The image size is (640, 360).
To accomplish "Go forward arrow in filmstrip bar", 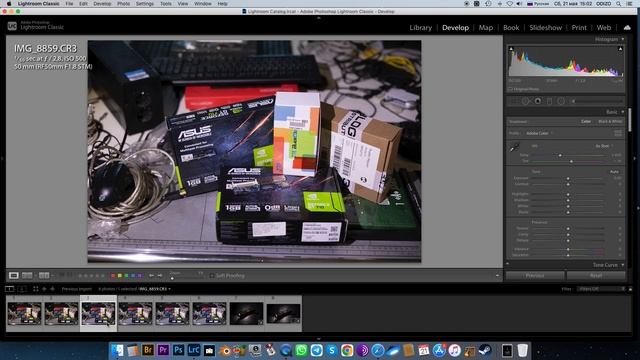I will tap(52, 289).
